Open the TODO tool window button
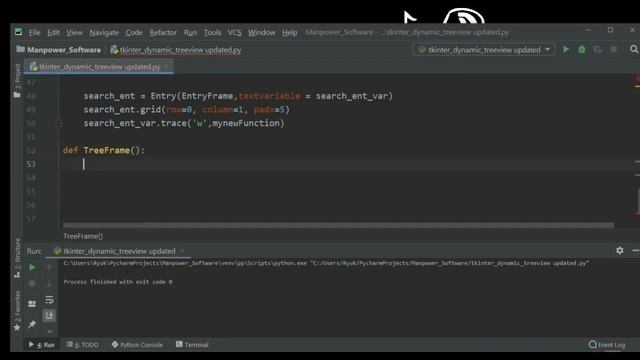 click(82, 345)
